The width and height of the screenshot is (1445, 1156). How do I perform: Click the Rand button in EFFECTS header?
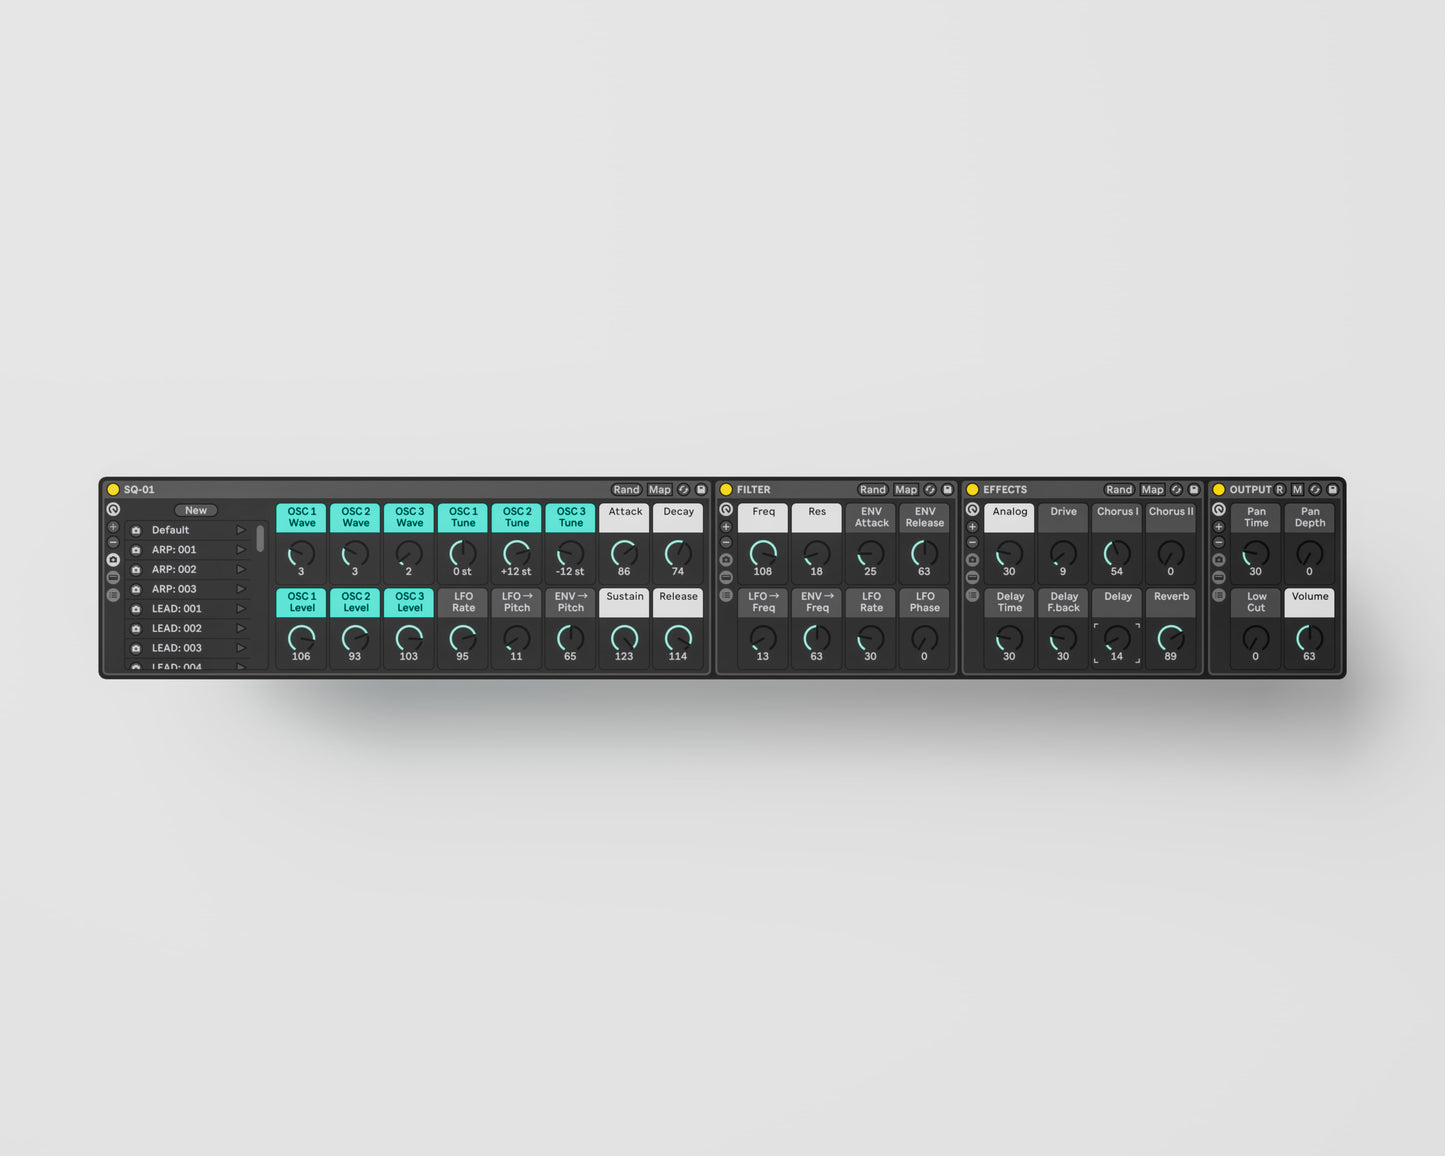click(x=1119, y=489)
